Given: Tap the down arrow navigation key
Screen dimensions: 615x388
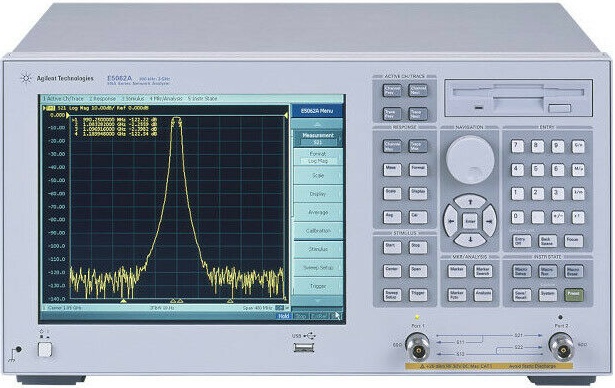Looking at the screenshot, I should click(470, 239).
